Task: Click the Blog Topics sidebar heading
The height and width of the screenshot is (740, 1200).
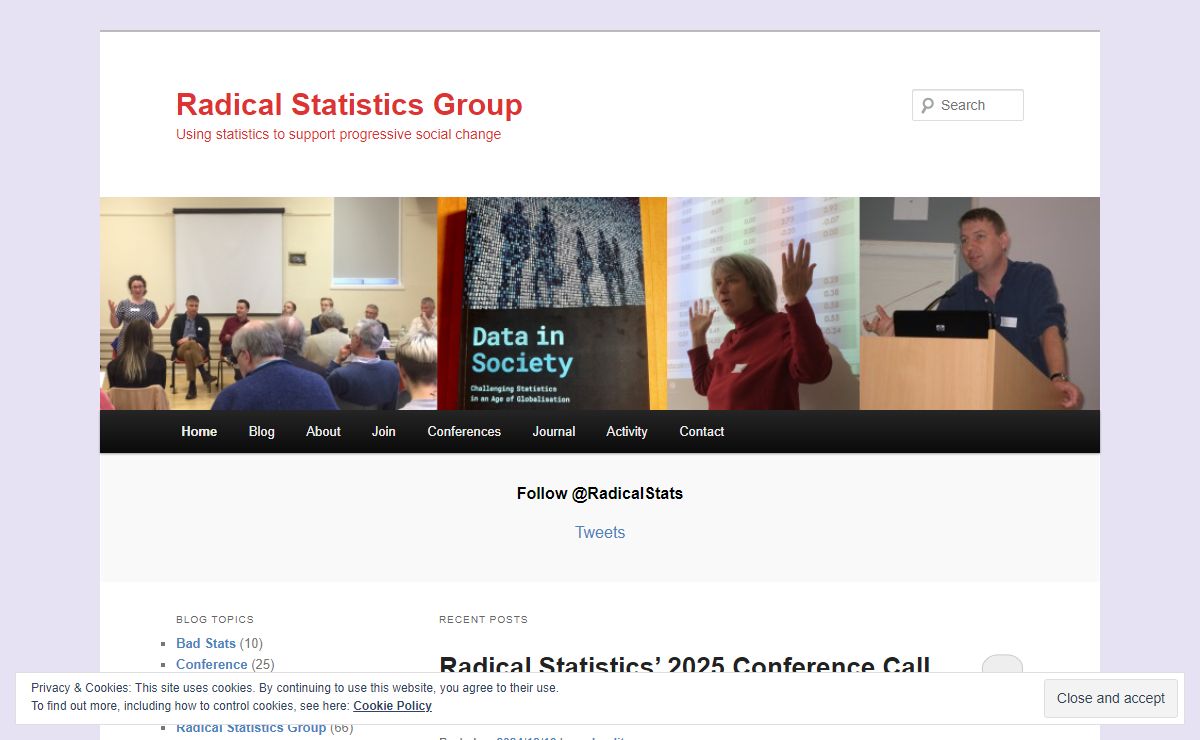Action: (x=215, y=620)
